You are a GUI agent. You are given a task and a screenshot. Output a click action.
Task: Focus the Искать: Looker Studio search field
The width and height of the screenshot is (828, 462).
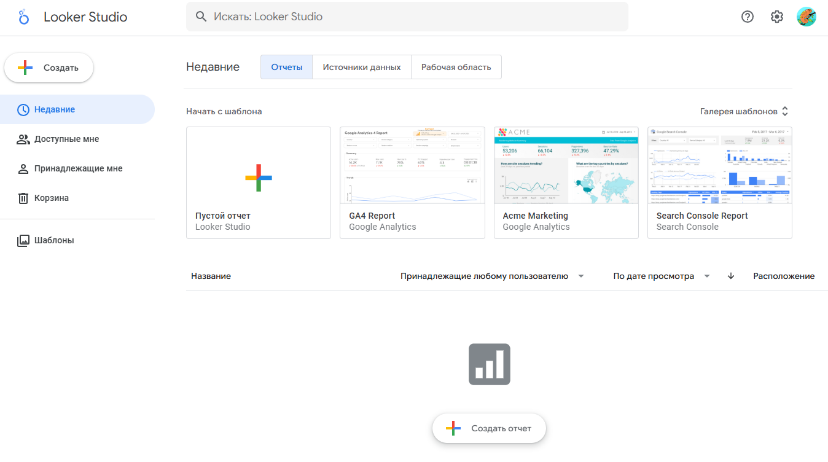(407, 16)
